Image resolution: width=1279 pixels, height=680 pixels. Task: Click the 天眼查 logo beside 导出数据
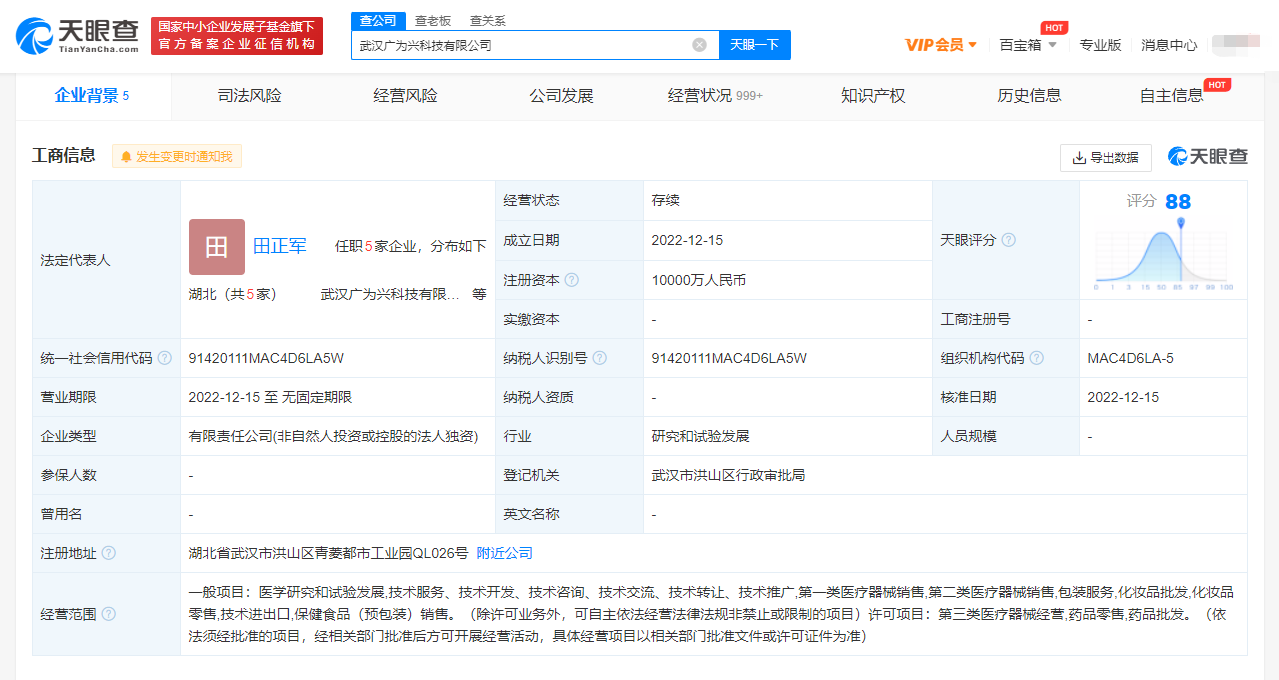tap(1208, 157)
